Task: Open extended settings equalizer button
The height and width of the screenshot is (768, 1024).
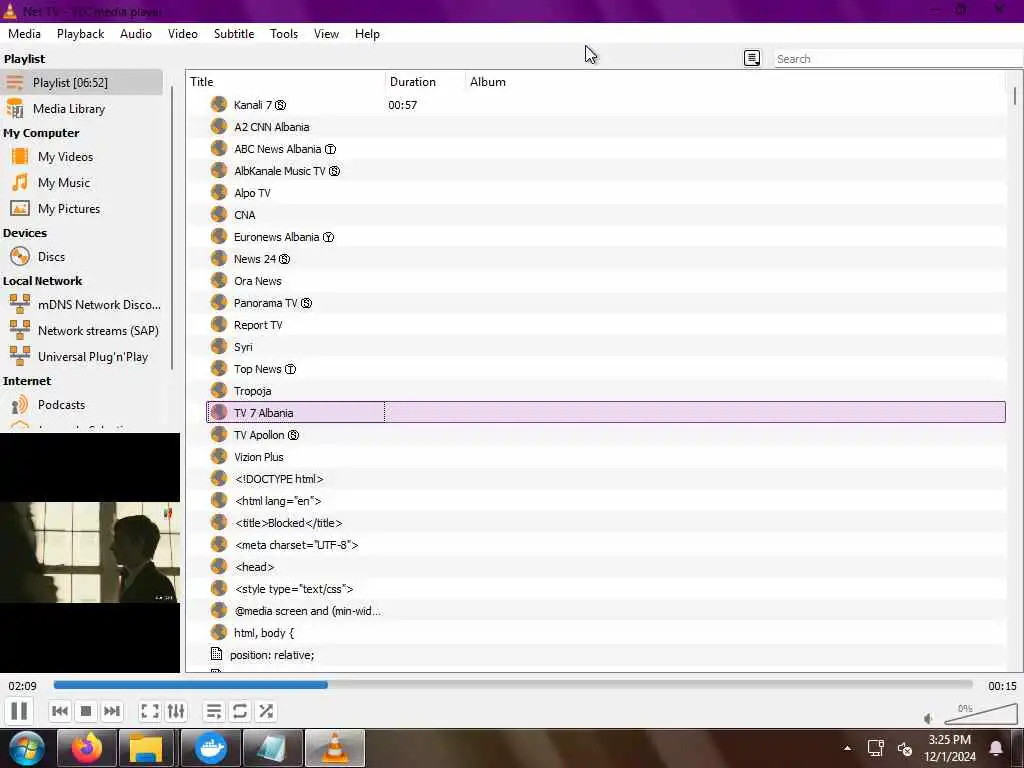Action: [176, 711]
